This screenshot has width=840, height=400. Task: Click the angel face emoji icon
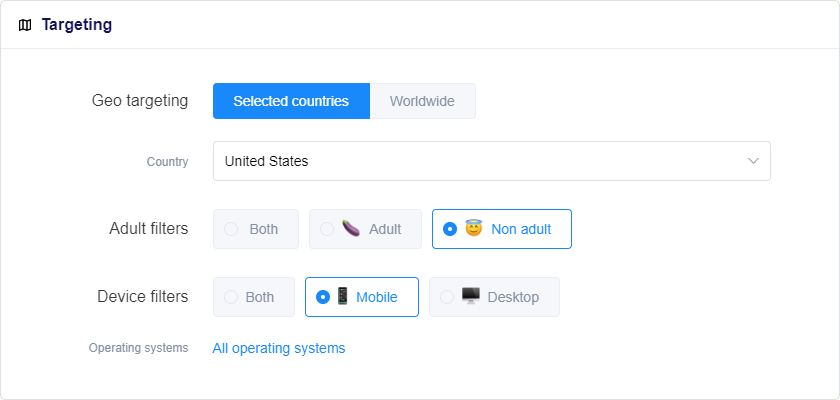pyautogui.click(x=474, y=228)
